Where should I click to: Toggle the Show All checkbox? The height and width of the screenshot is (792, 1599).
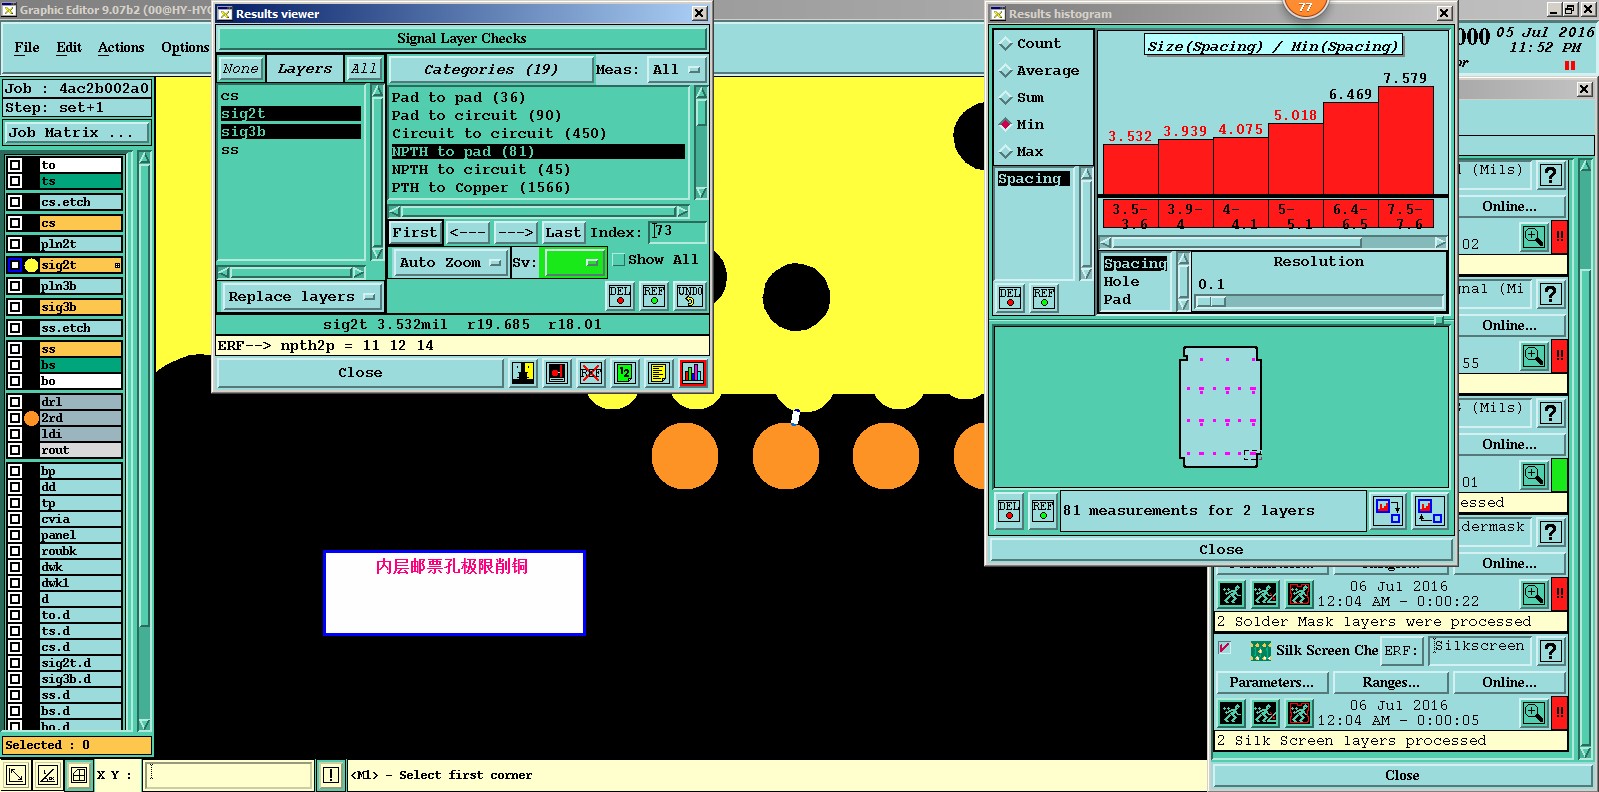coord(619,260)
